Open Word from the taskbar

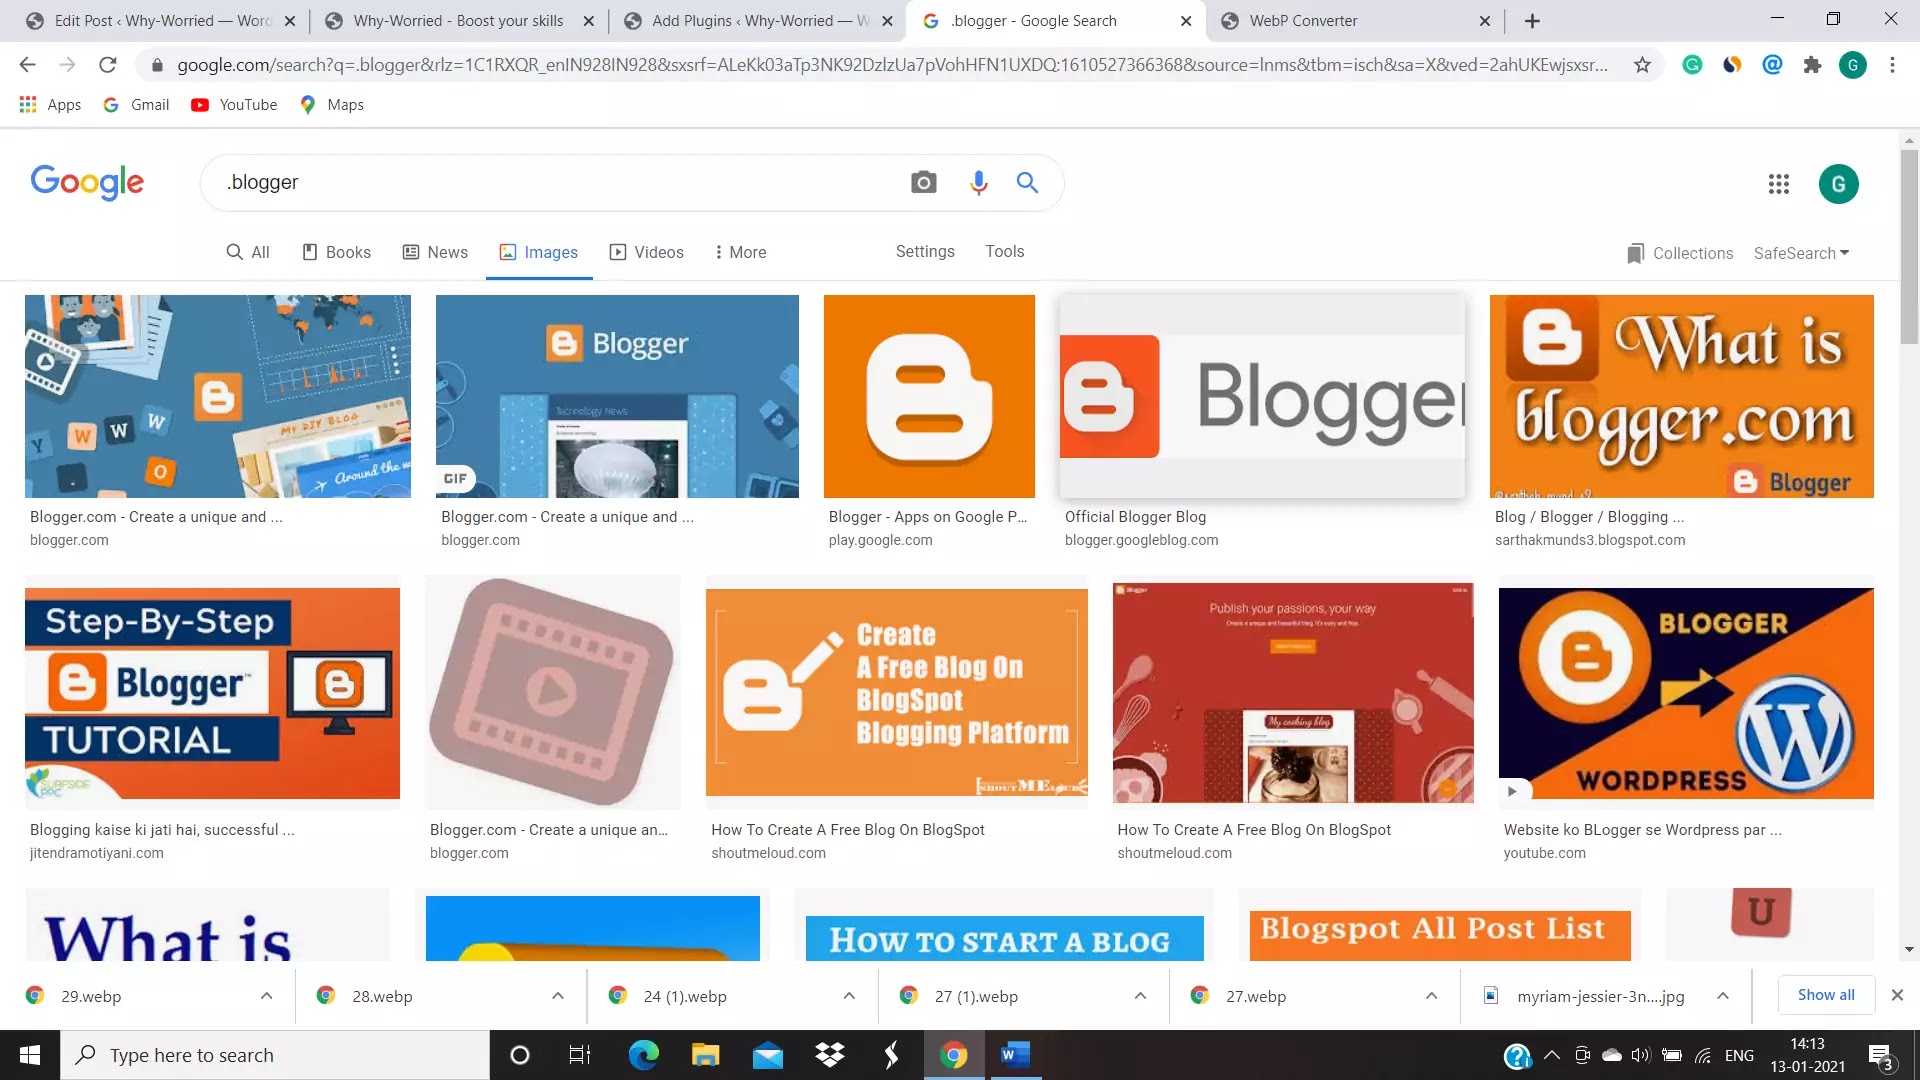pyautogui.click(x=1015, y=1055)
